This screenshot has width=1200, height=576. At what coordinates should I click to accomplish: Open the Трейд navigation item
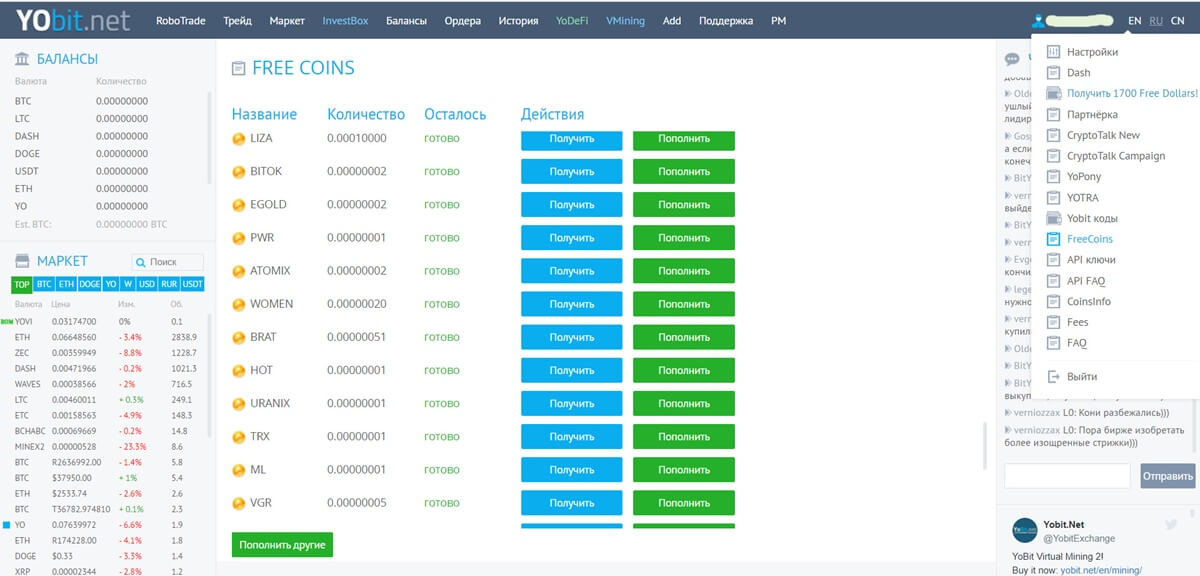[x=238, y=20]
